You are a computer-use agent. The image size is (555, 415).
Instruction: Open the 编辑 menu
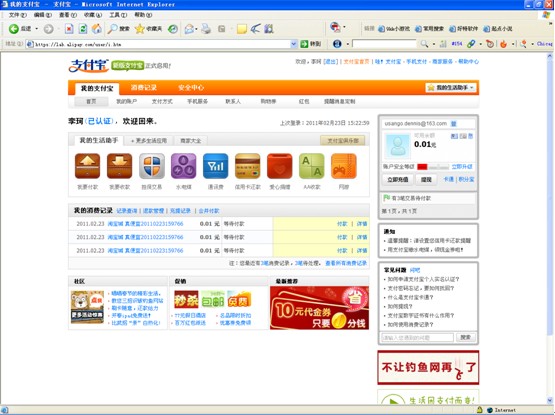click(x=42, y=15)
